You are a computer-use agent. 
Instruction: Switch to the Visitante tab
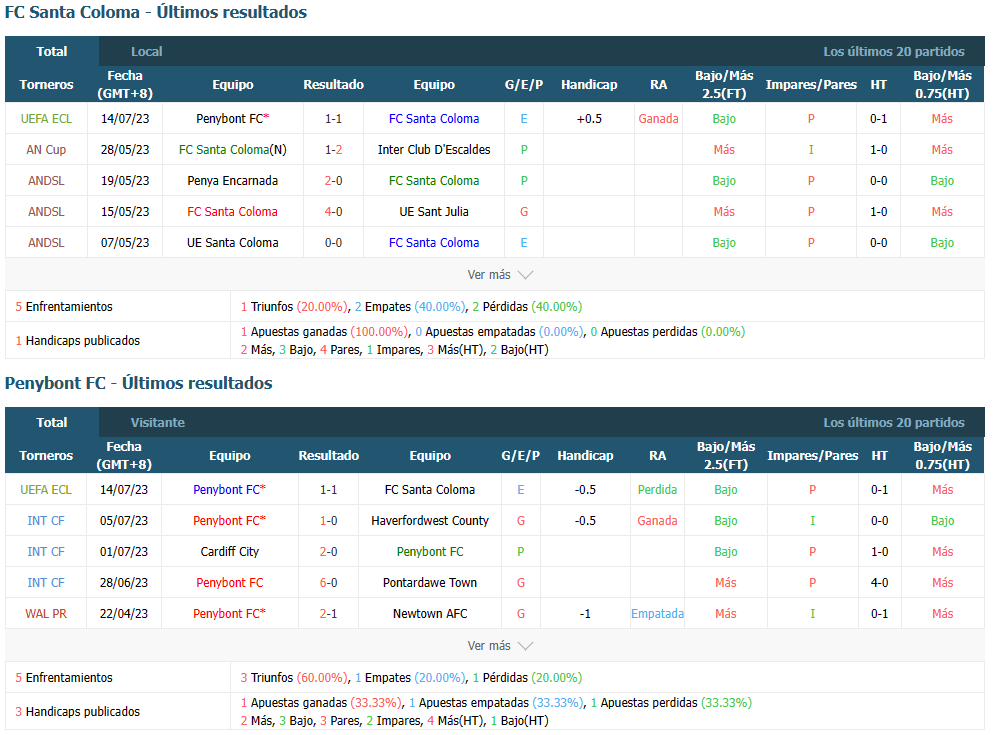click(x=158, y=422)
